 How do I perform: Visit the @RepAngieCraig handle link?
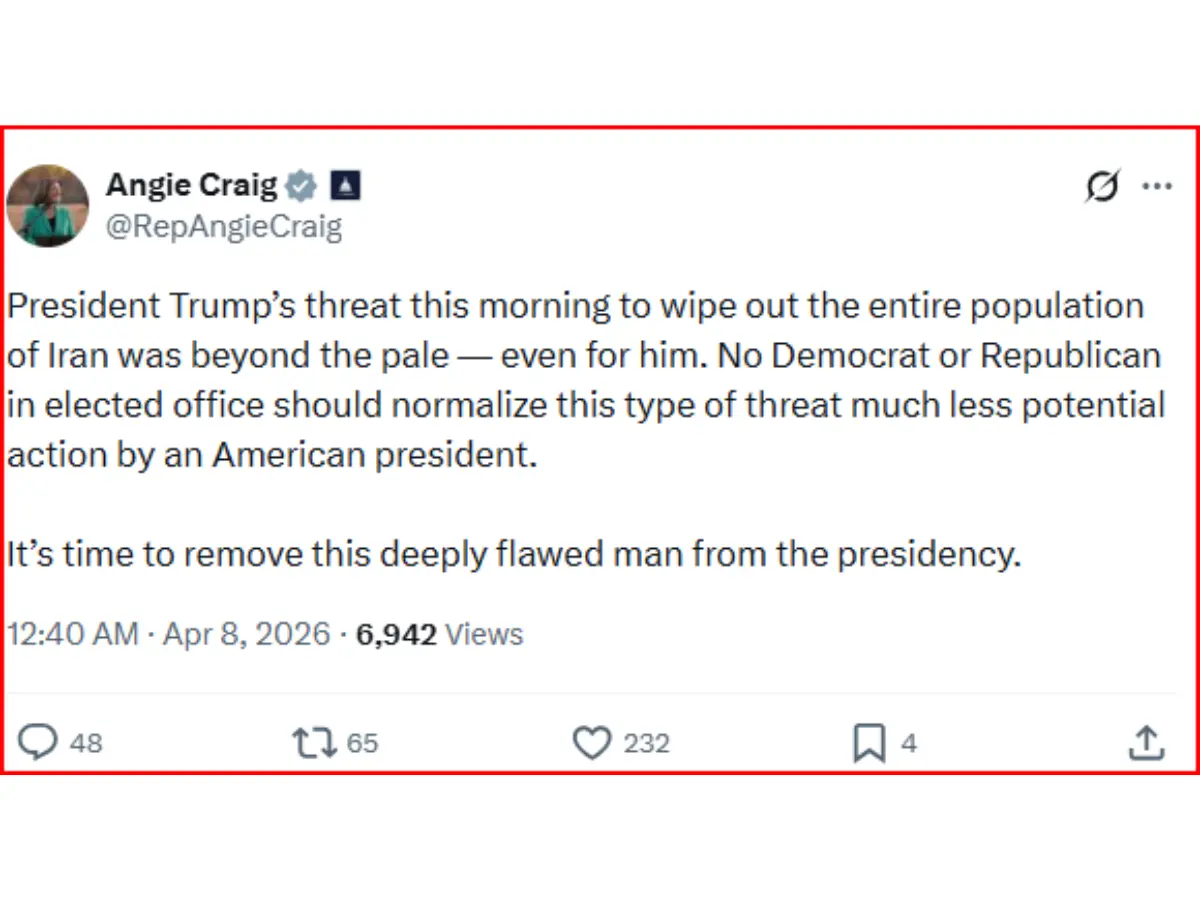click(224, 227)
